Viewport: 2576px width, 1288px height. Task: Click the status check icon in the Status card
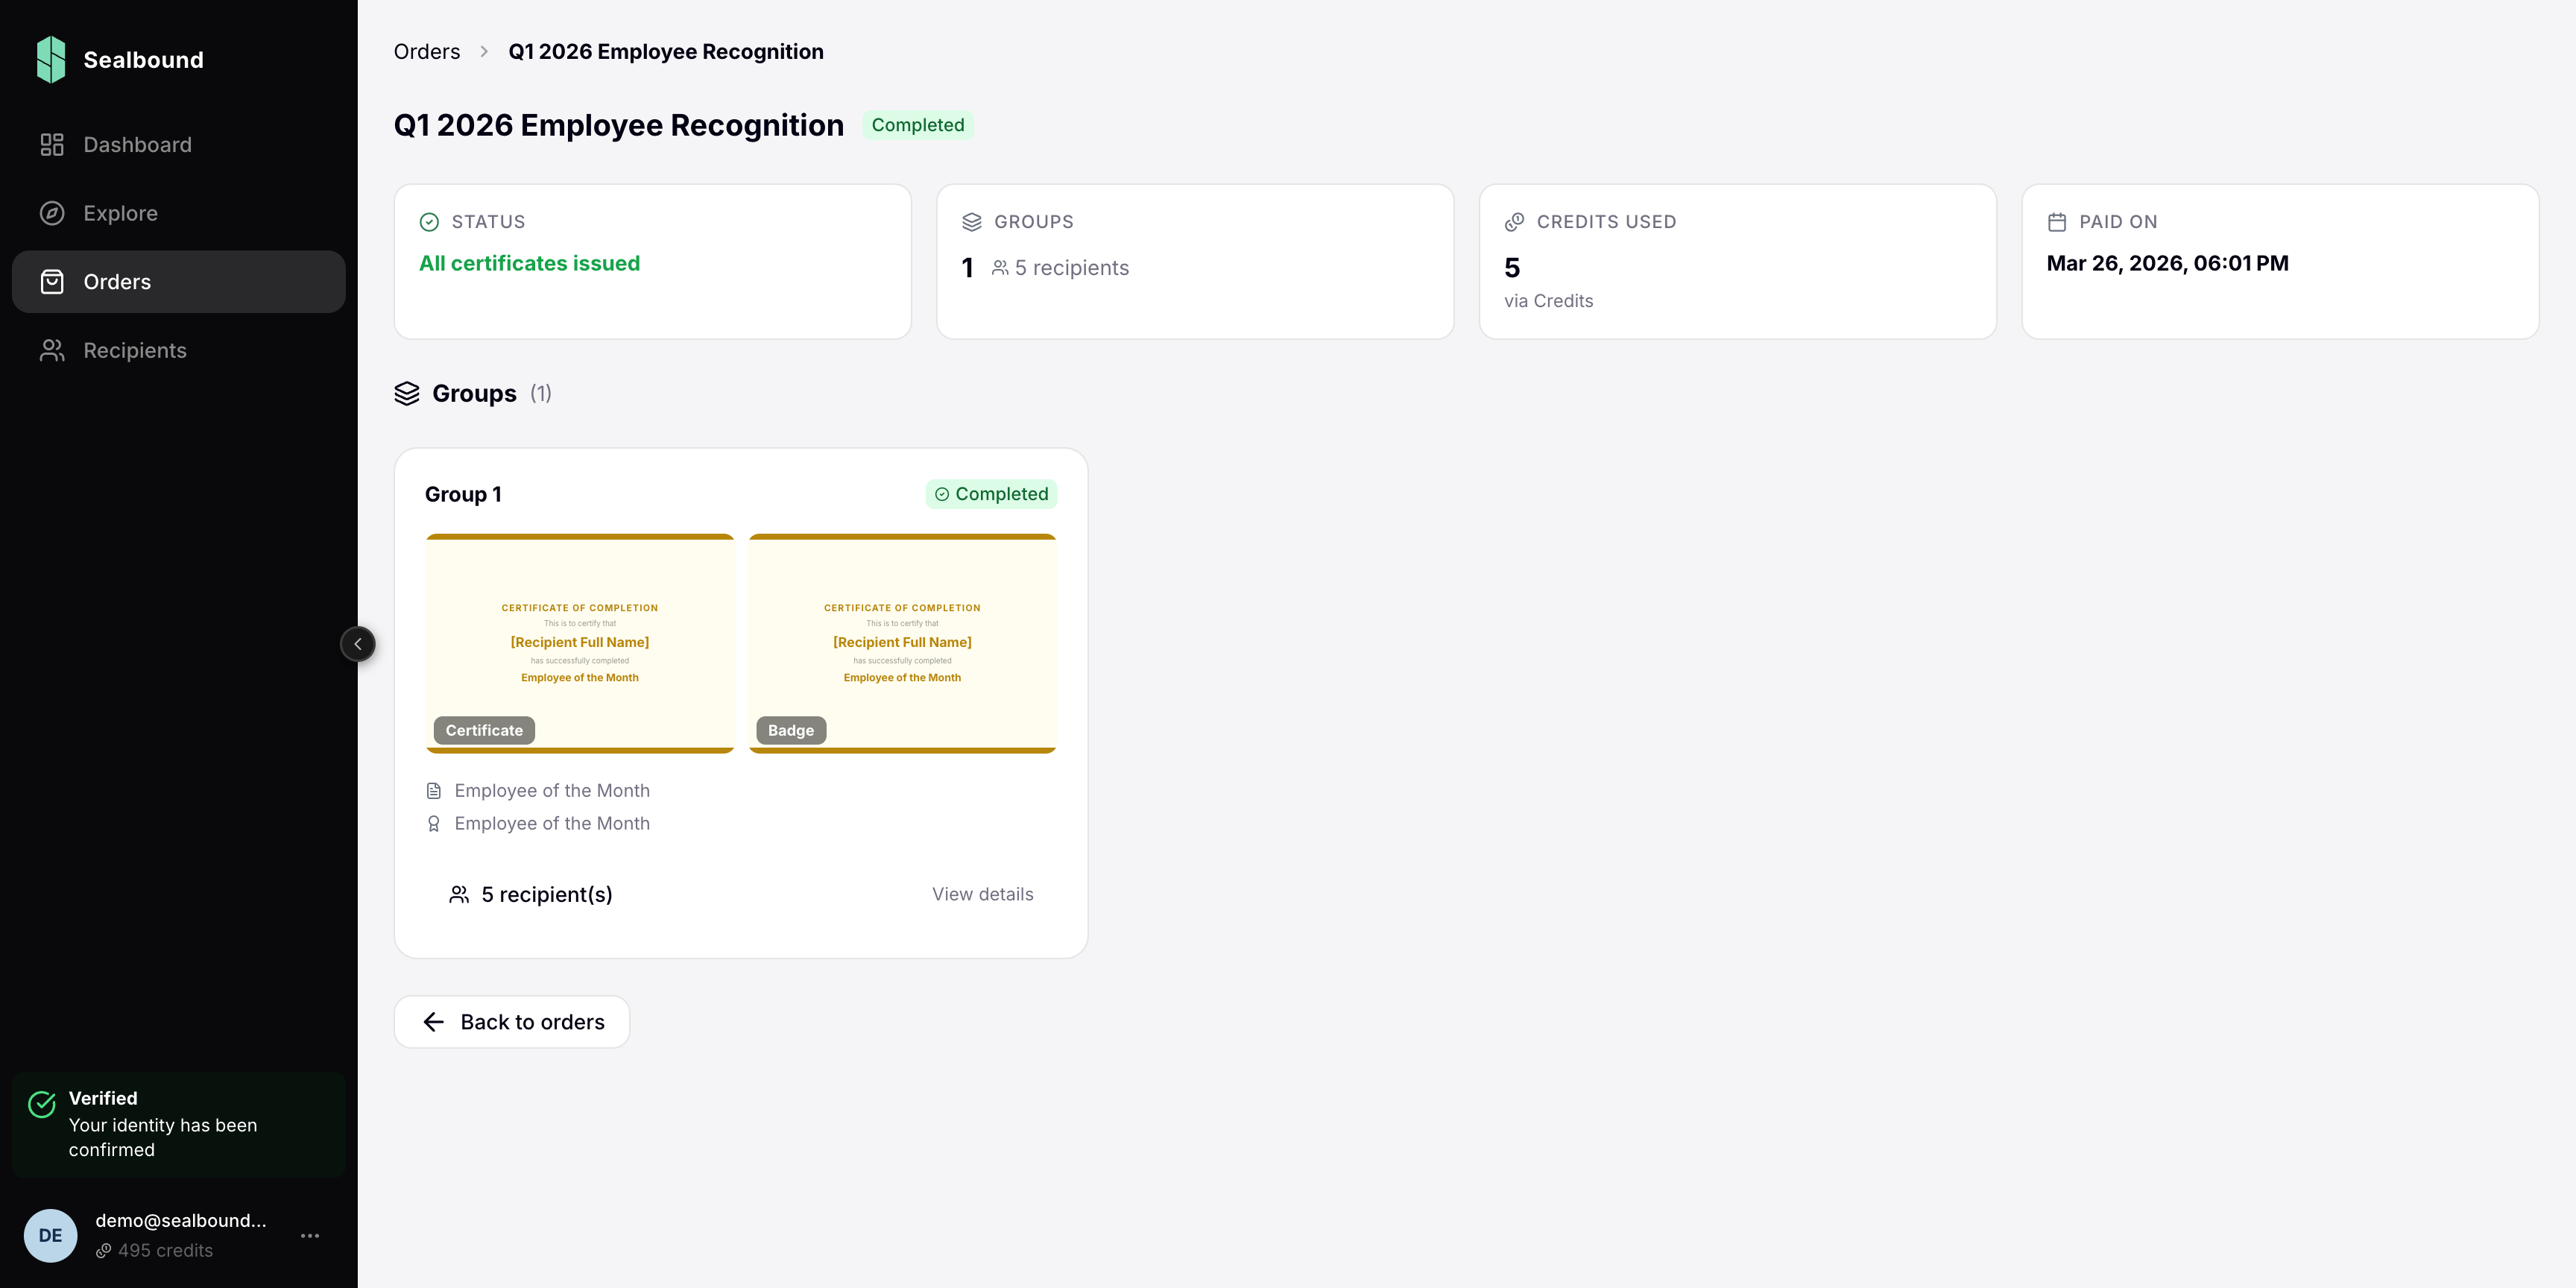429,222
